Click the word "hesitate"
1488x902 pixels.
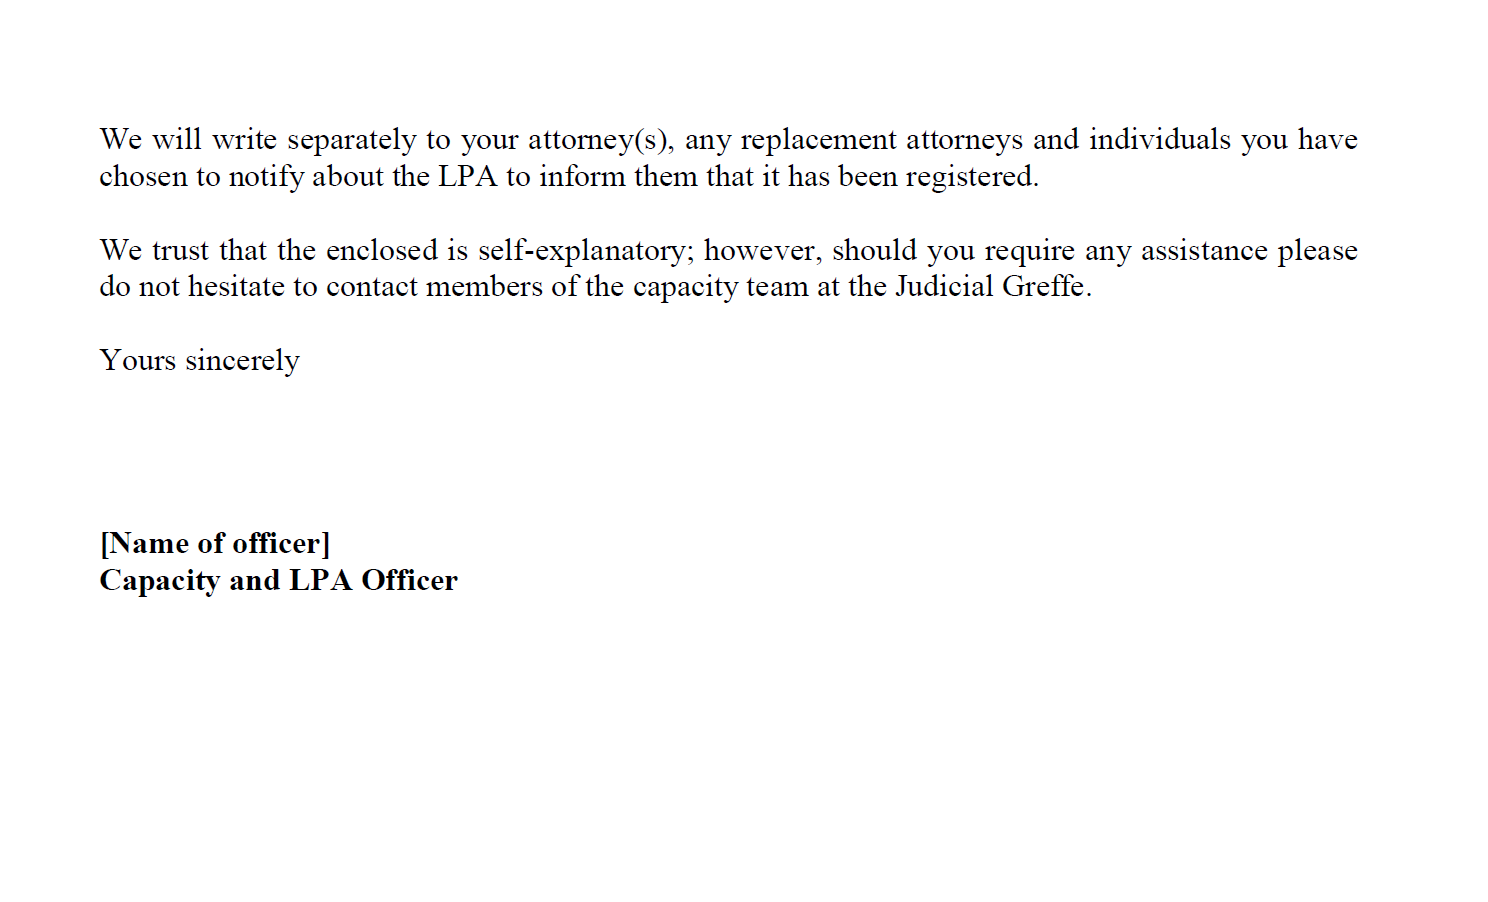click(235, 287)
